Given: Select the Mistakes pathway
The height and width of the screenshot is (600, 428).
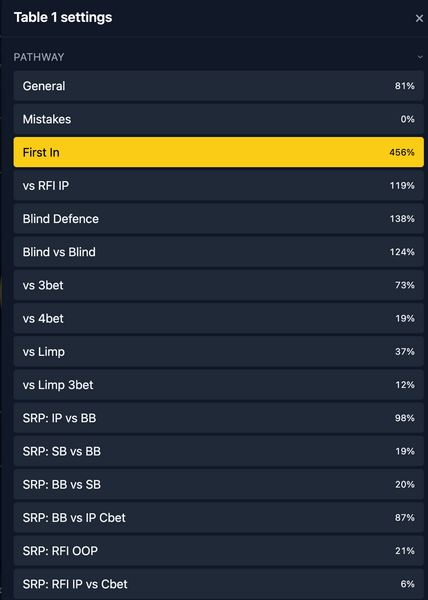Looking at the screenshot, I should pyautogui.click(x=218, y=119).
